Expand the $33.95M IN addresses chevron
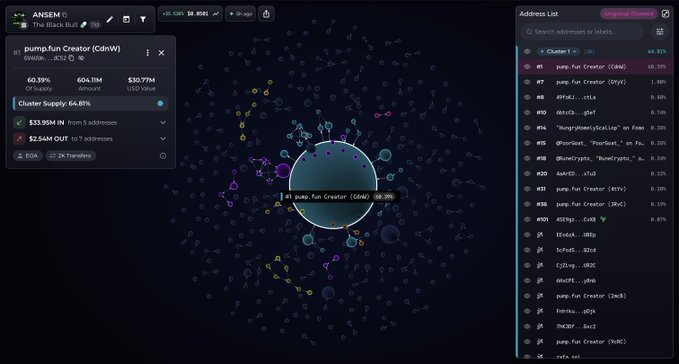679x364 pixels. [x=163, y=122]
